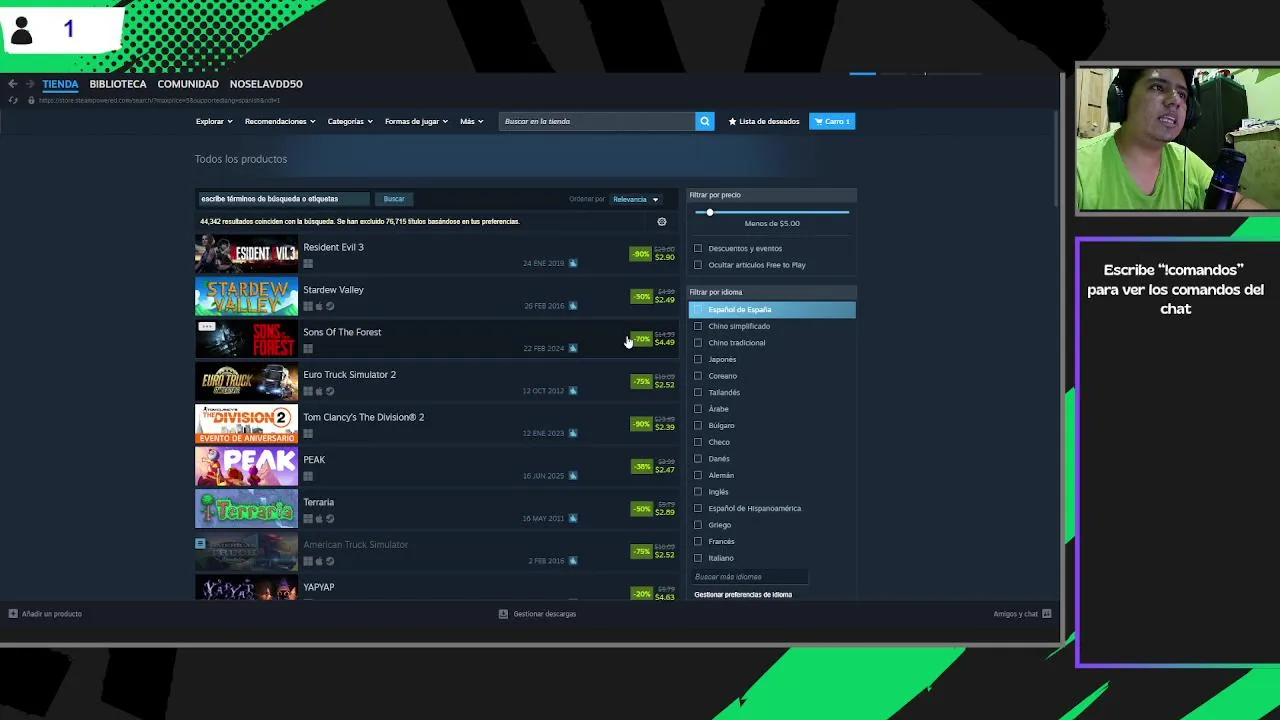Check the Japonés language filter
This screenshot has height=720, width=1280.
(698, 359)
